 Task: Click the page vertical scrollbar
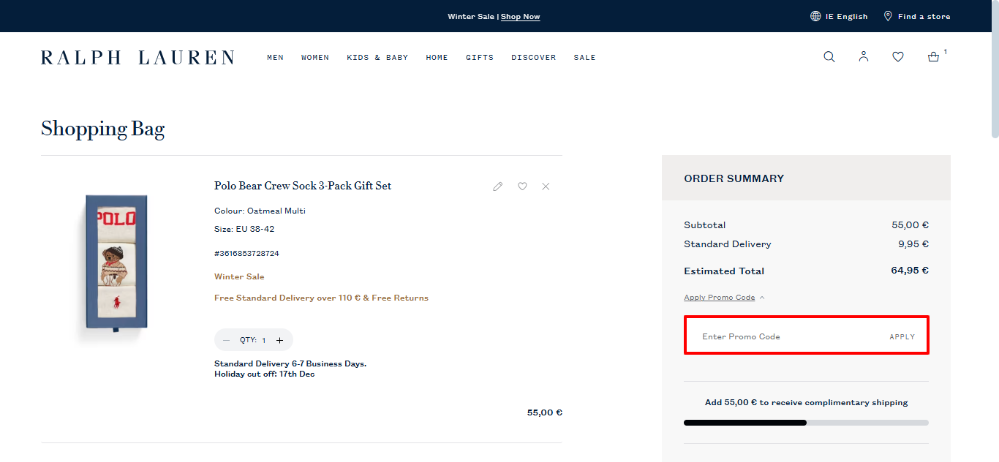995,68
